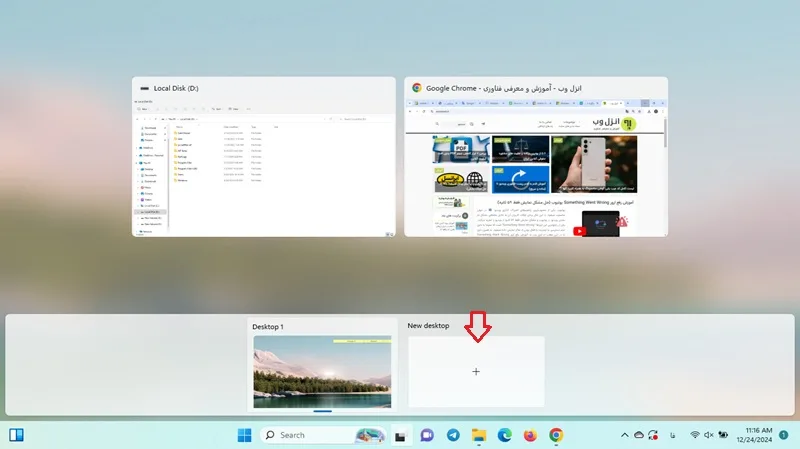Click the New desktop label
This screenshot has height=449, width=800.
click(428, 326)
